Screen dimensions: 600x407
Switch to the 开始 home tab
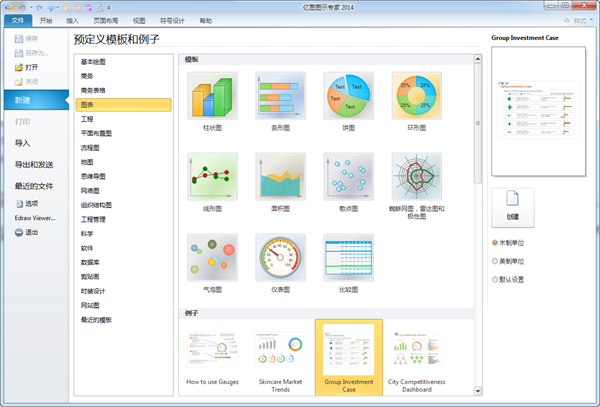46,21
